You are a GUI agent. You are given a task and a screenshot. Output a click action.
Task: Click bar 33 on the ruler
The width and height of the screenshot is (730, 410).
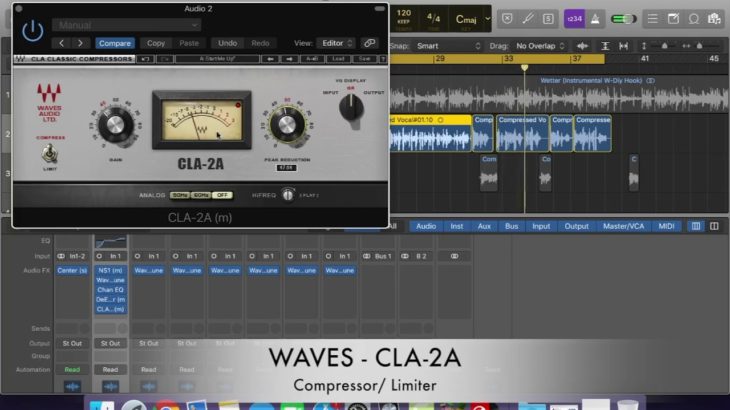point(508,59)
